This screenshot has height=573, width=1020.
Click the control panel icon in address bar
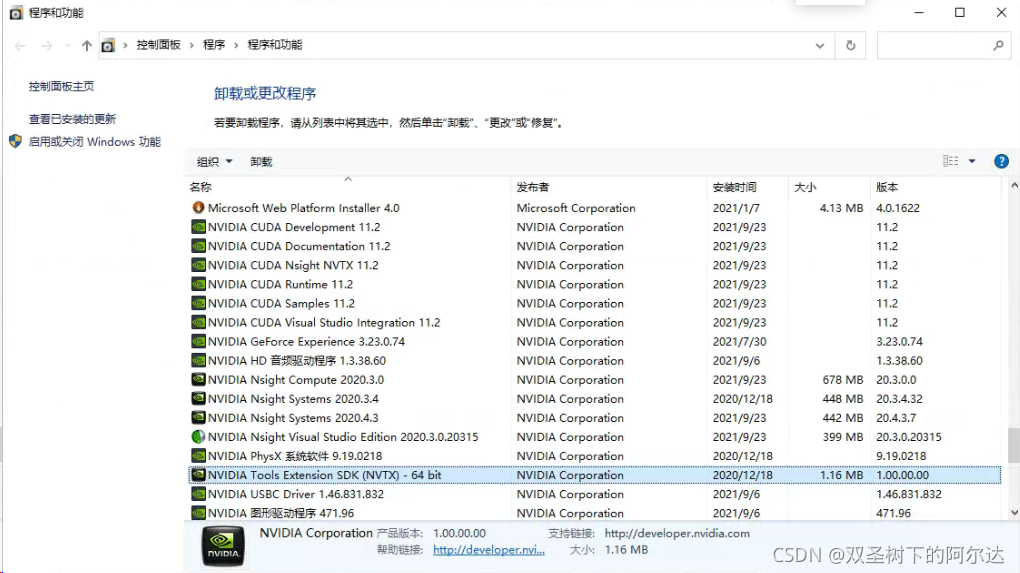tap(108, 46)
